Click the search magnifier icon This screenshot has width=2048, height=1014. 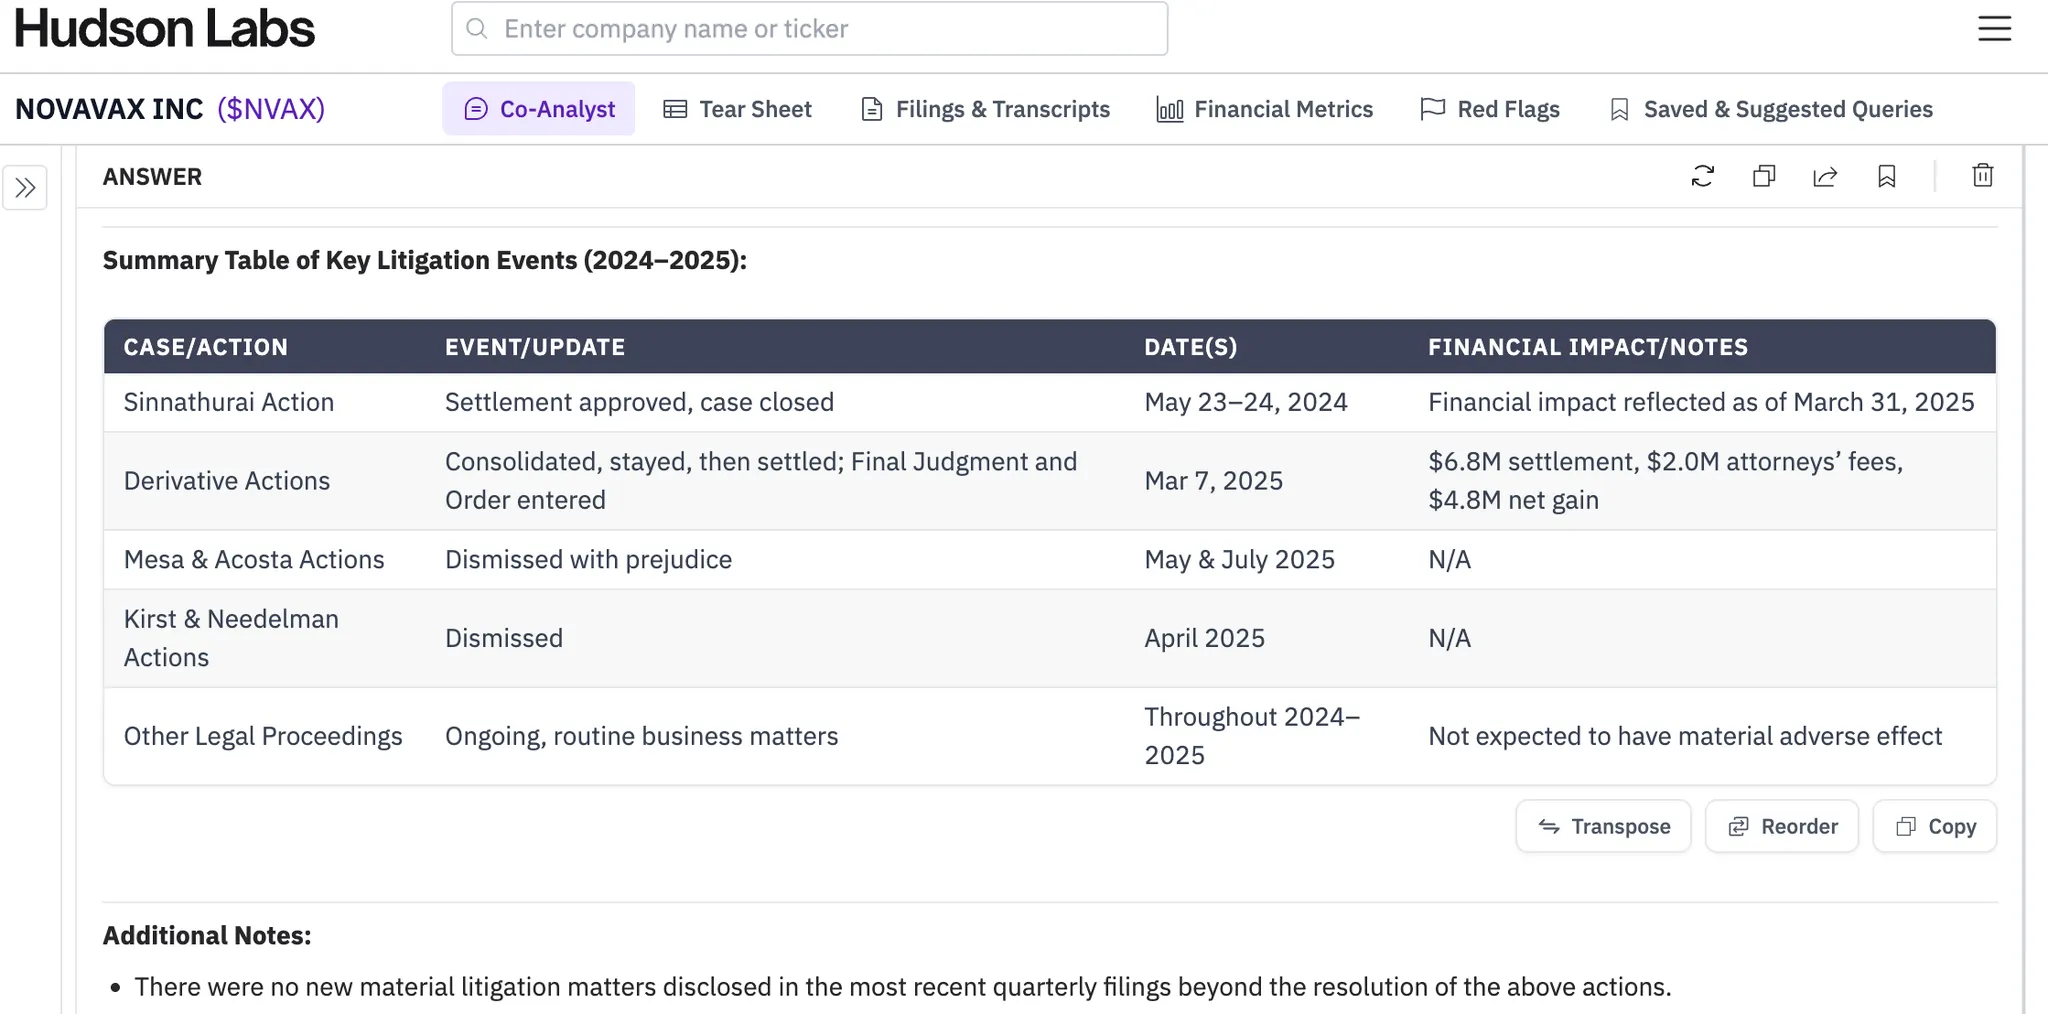tap(478, 29)
